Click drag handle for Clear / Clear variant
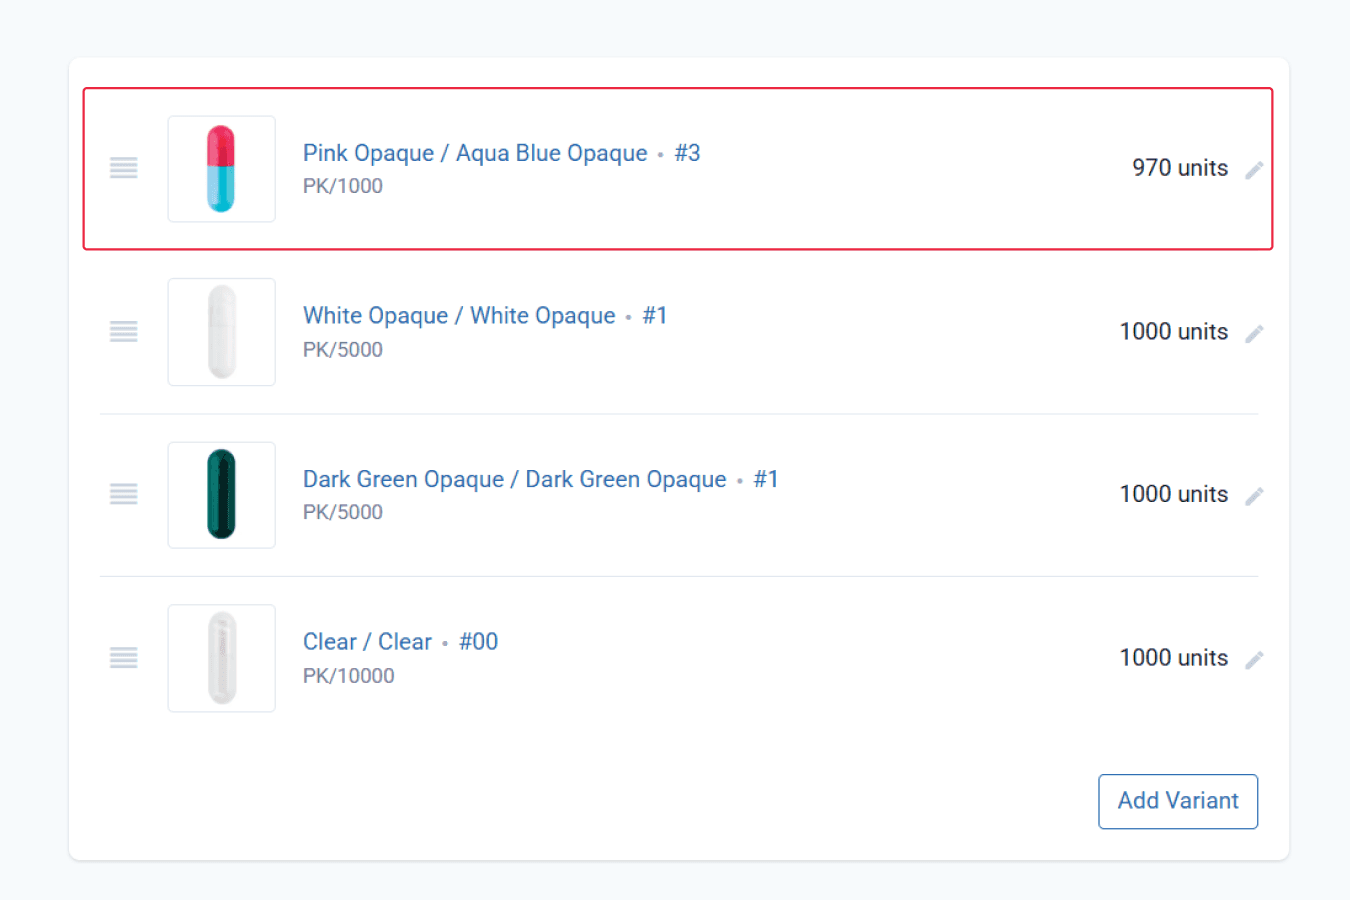The image size is (1350, 900). pos(124,658)
